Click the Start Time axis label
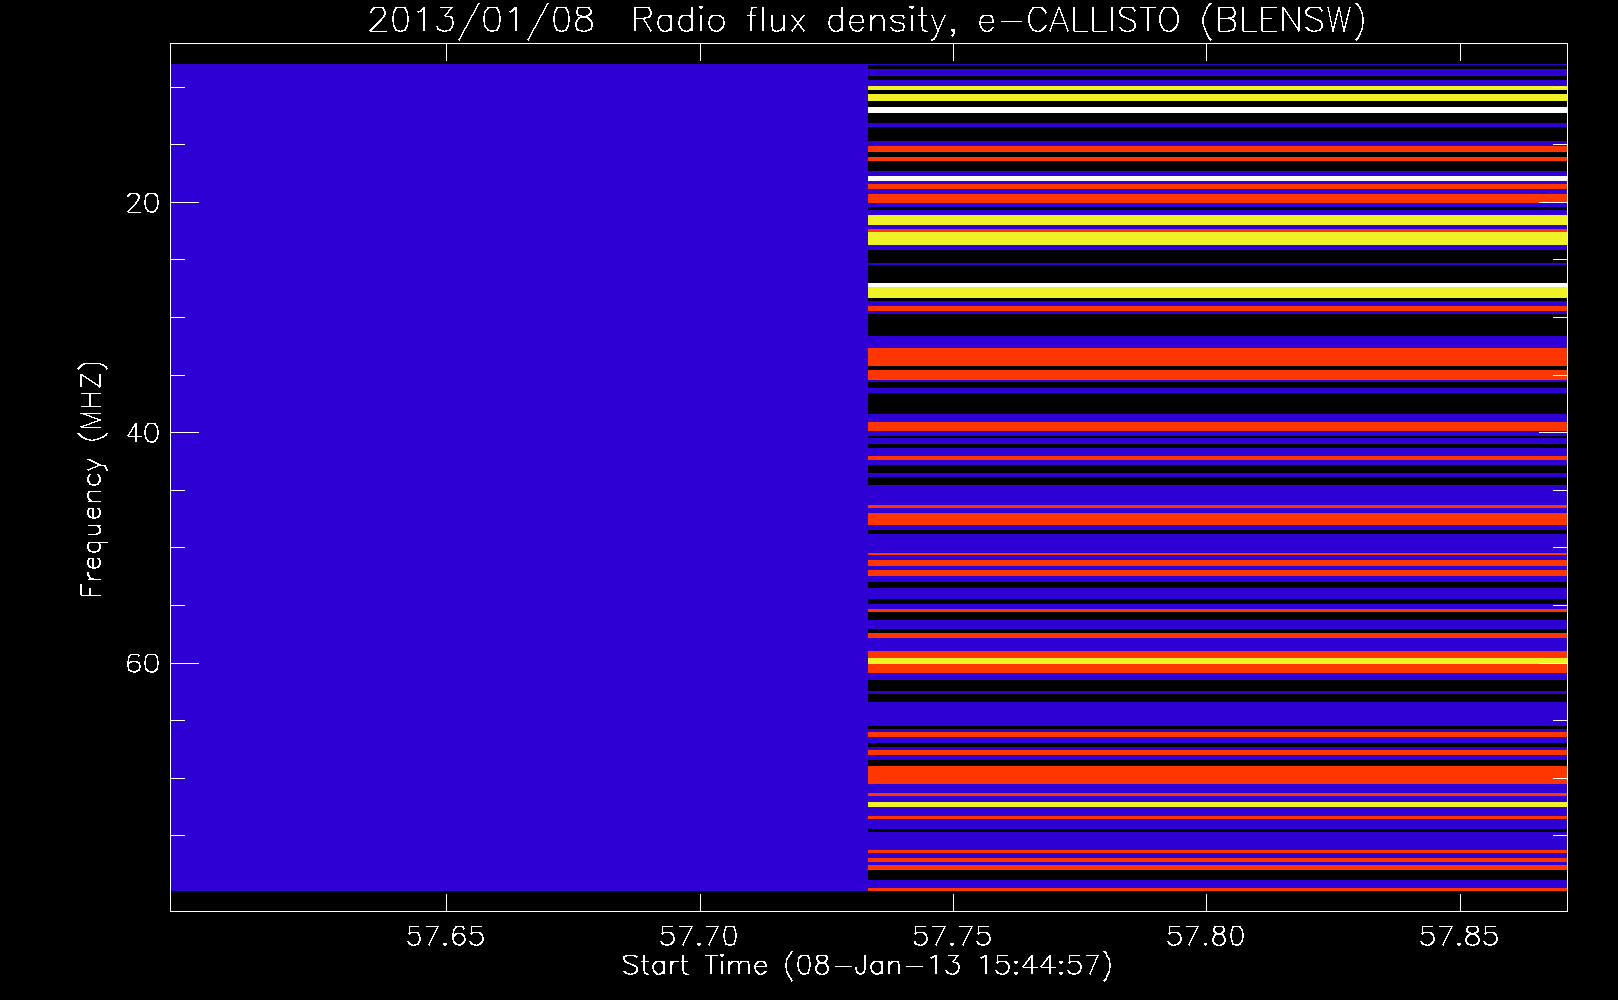 (867, 966)
